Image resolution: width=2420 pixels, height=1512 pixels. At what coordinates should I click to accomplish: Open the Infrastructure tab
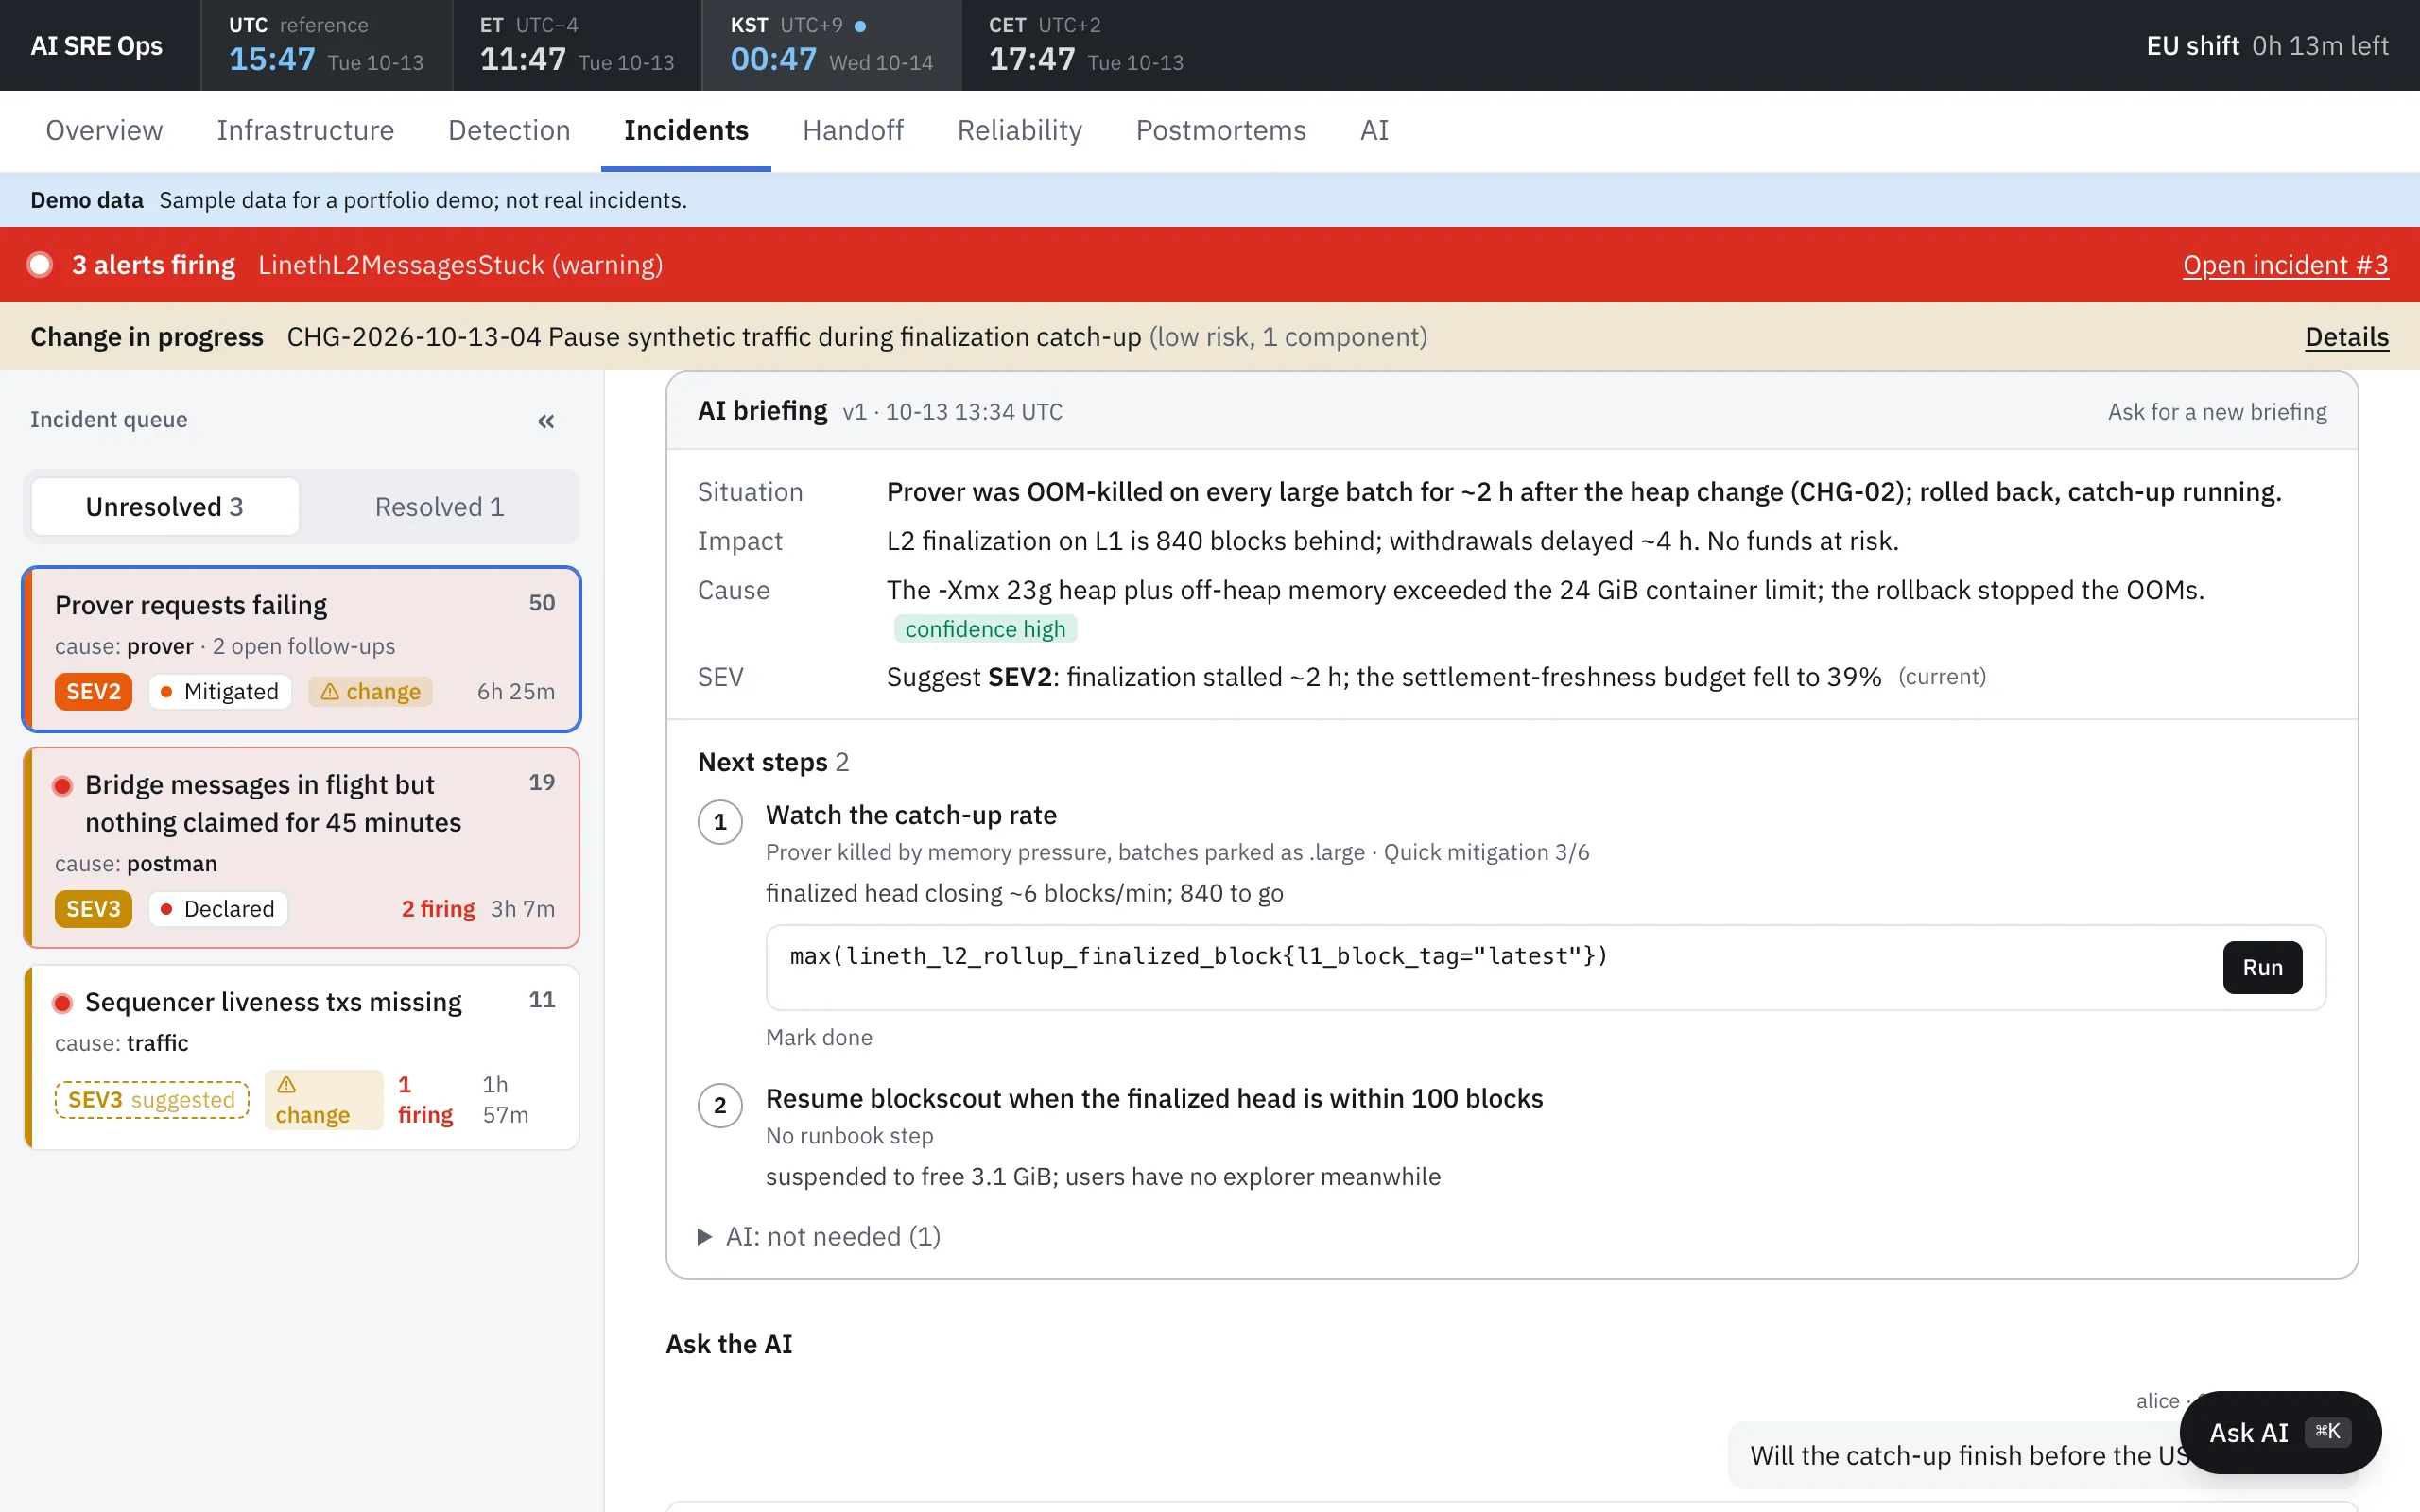tap(305, 130)
